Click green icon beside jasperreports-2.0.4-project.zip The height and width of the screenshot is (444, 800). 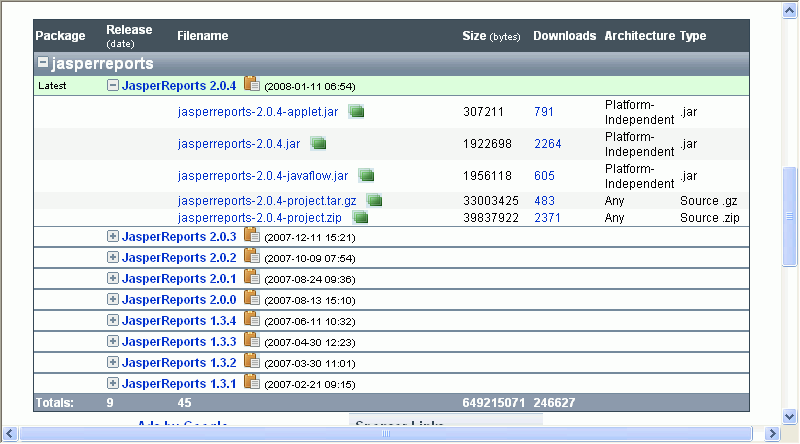[x=360, y=217]
